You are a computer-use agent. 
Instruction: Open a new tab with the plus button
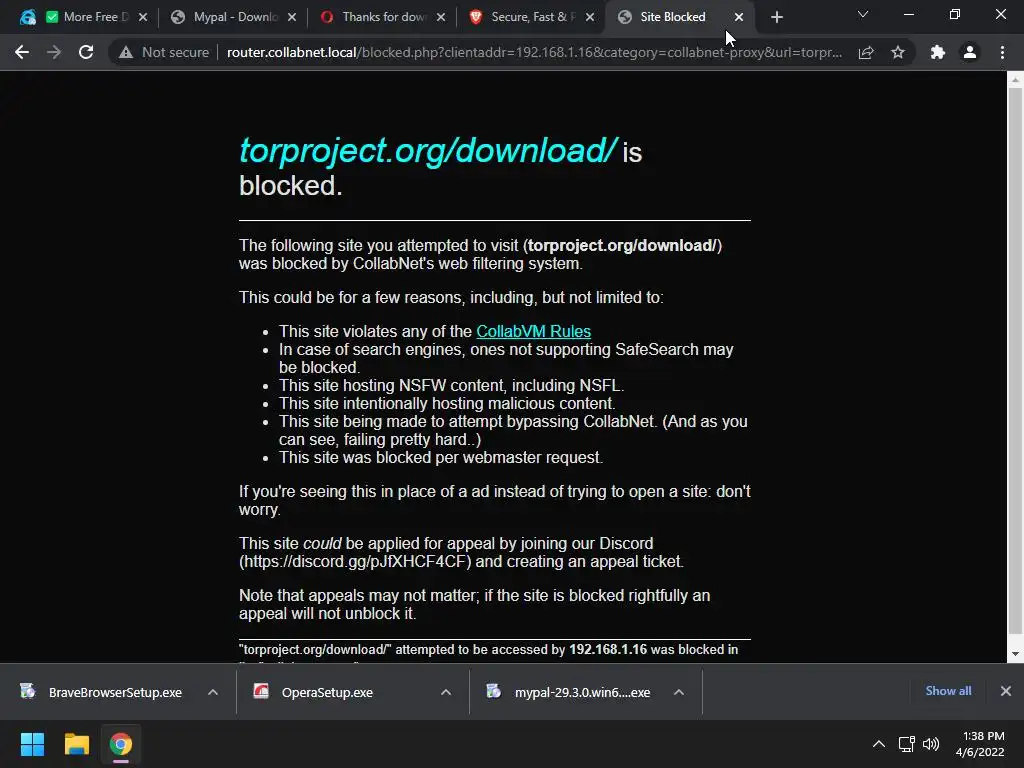[776, 18]
